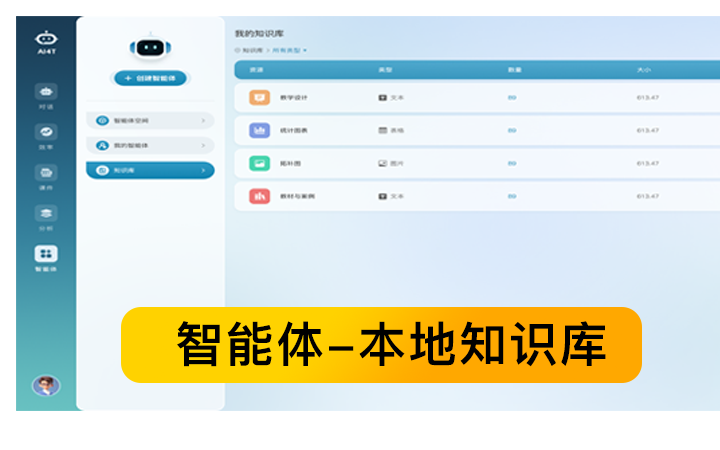
Task: Select the 知识库 menu item
Action: click(x=150, y=171)
